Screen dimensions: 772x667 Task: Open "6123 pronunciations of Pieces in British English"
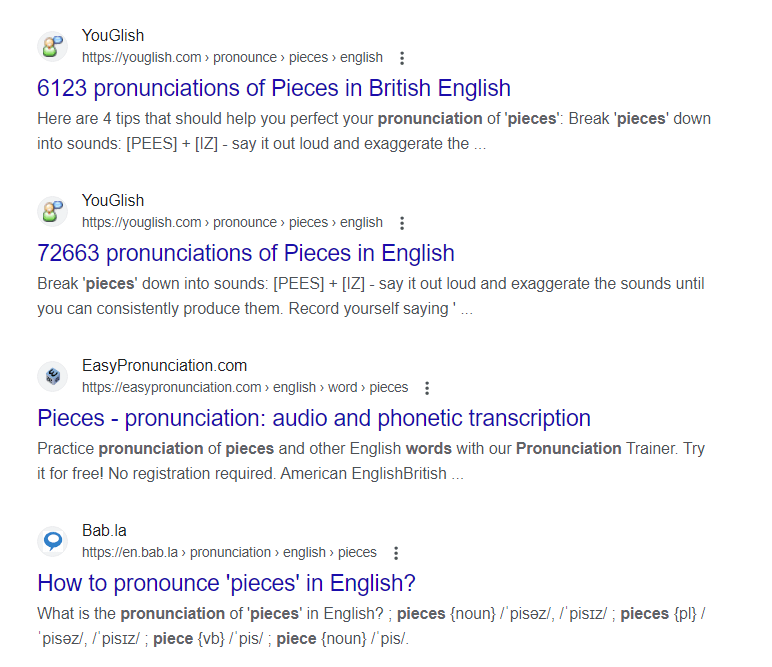(274, 88)
